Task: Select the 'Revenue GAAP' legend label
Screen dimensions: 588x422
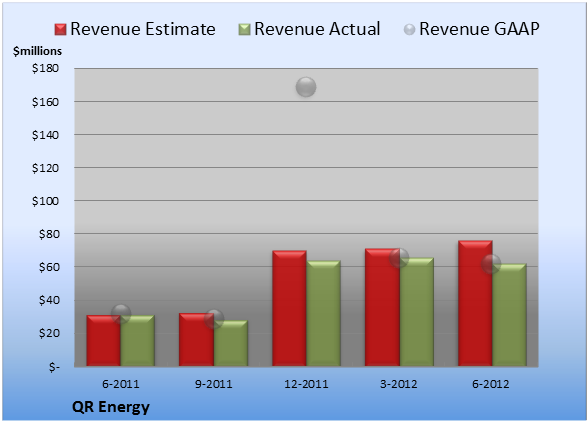Action: click(480, 29)
